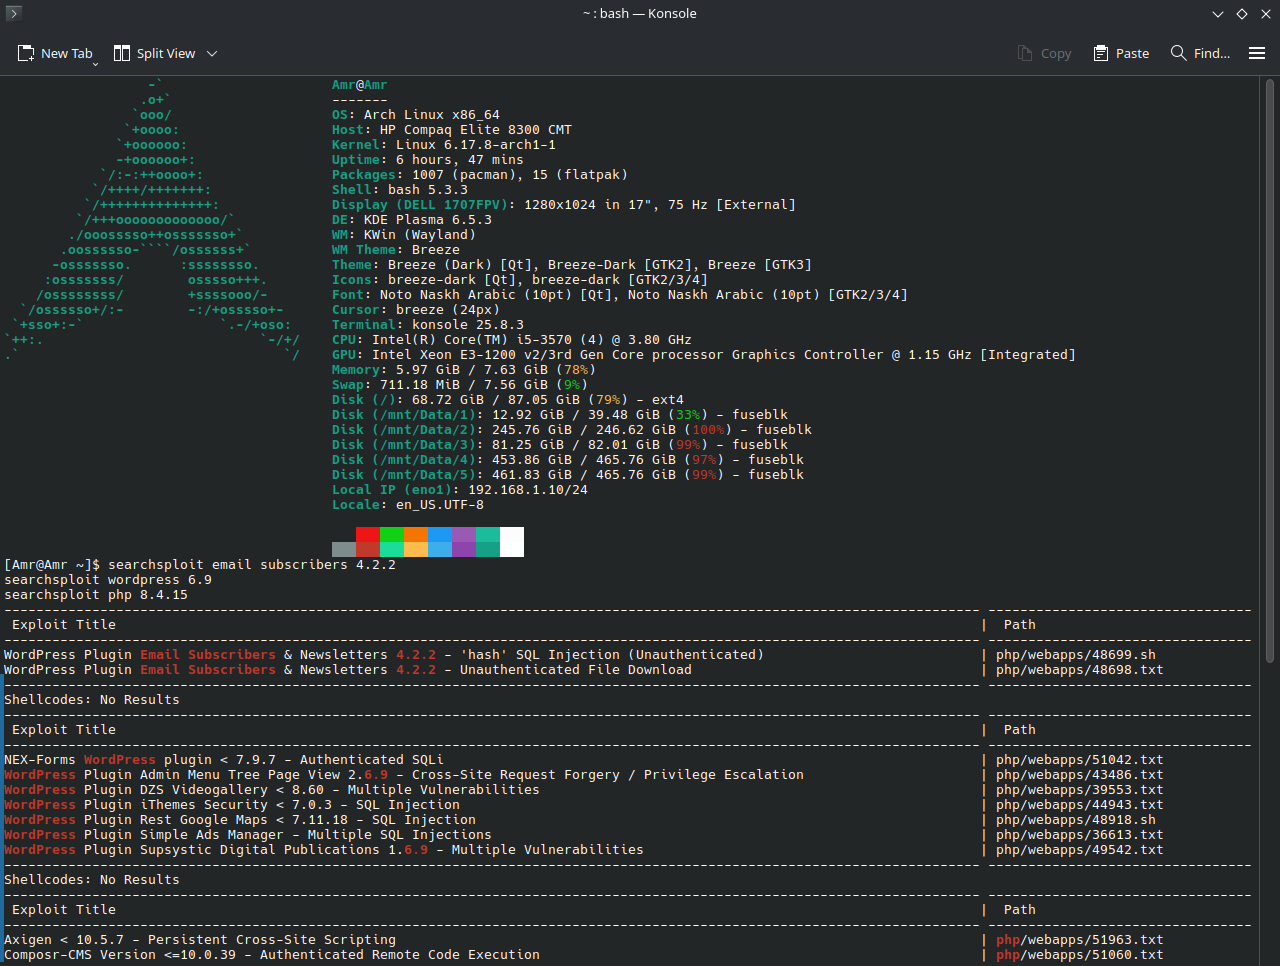Screen dimensions: 1280x966
Task: Expand the Split View dropdown chevron
Action: [x=212, y=54]
